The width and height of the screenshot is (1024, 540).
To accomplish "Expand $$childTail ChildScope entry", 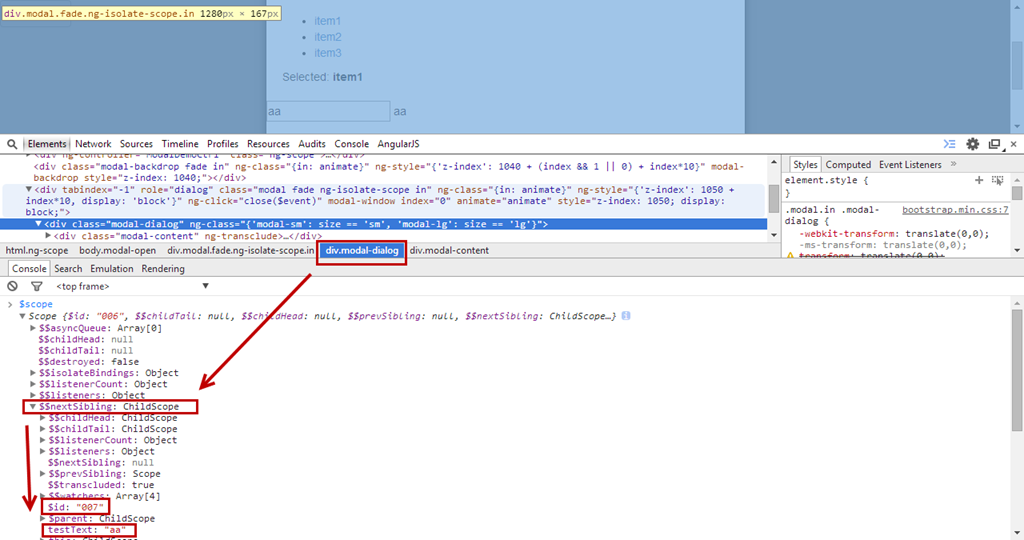I will point(43,429).
